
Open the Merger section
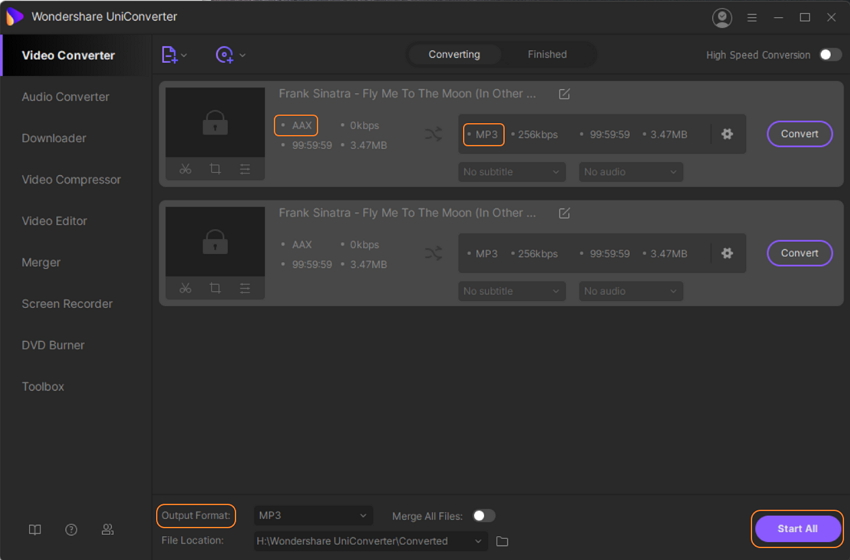(41, 262)
